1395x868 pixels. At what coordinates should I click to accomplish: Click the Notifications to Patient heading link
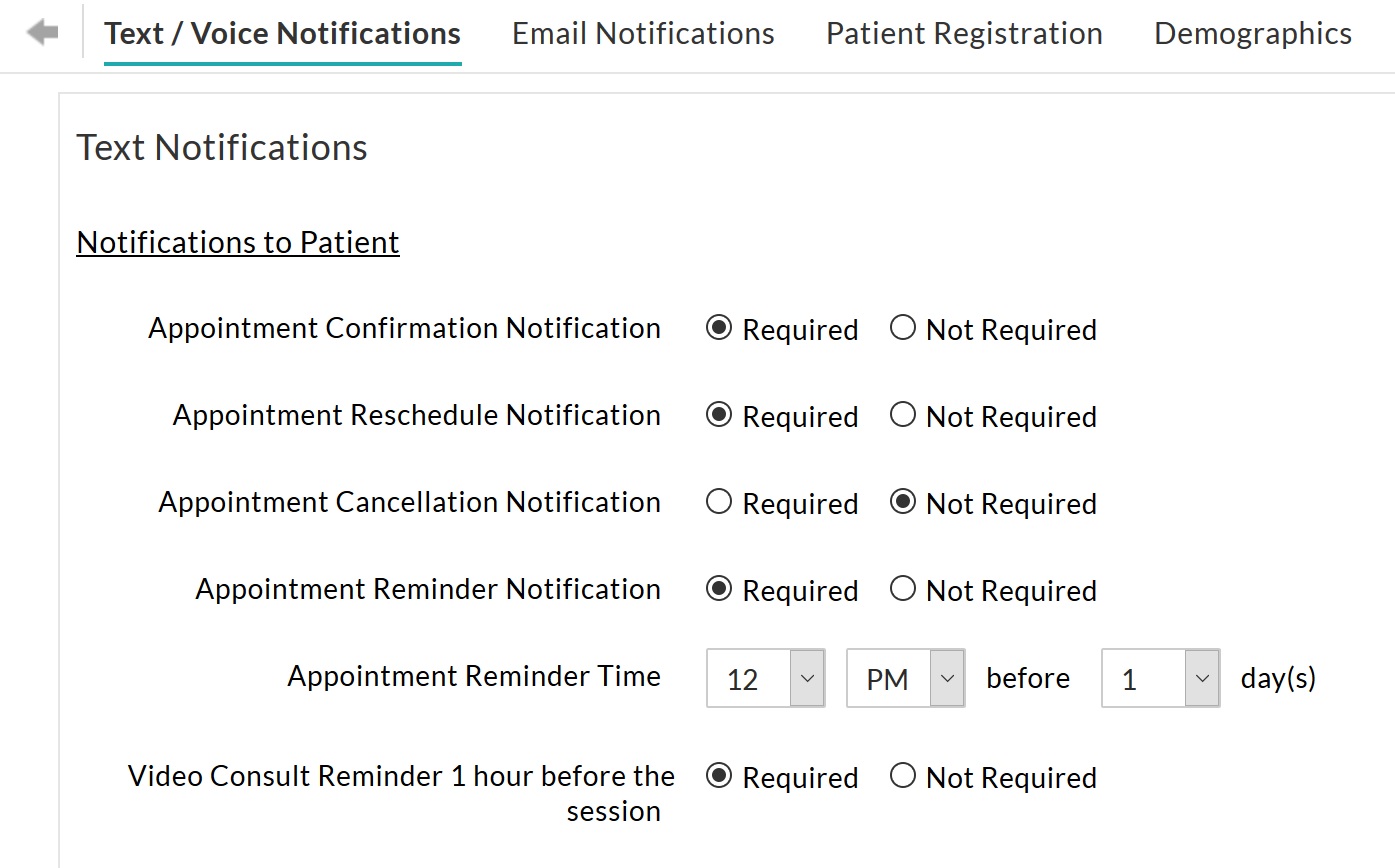[x=237, y=241]
